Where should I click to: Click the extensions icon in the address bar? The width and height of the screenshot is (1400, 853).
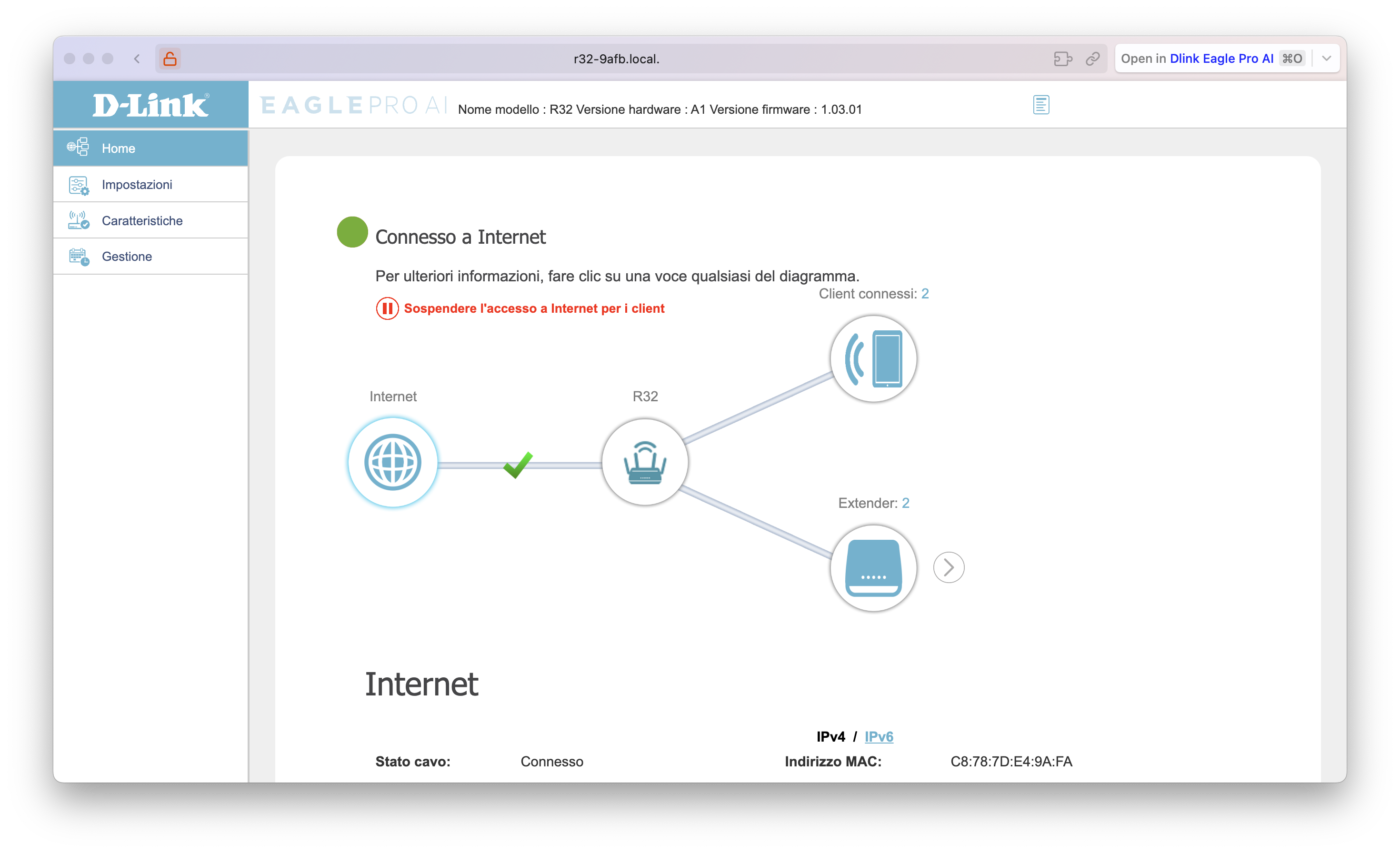coord(1063,59)
